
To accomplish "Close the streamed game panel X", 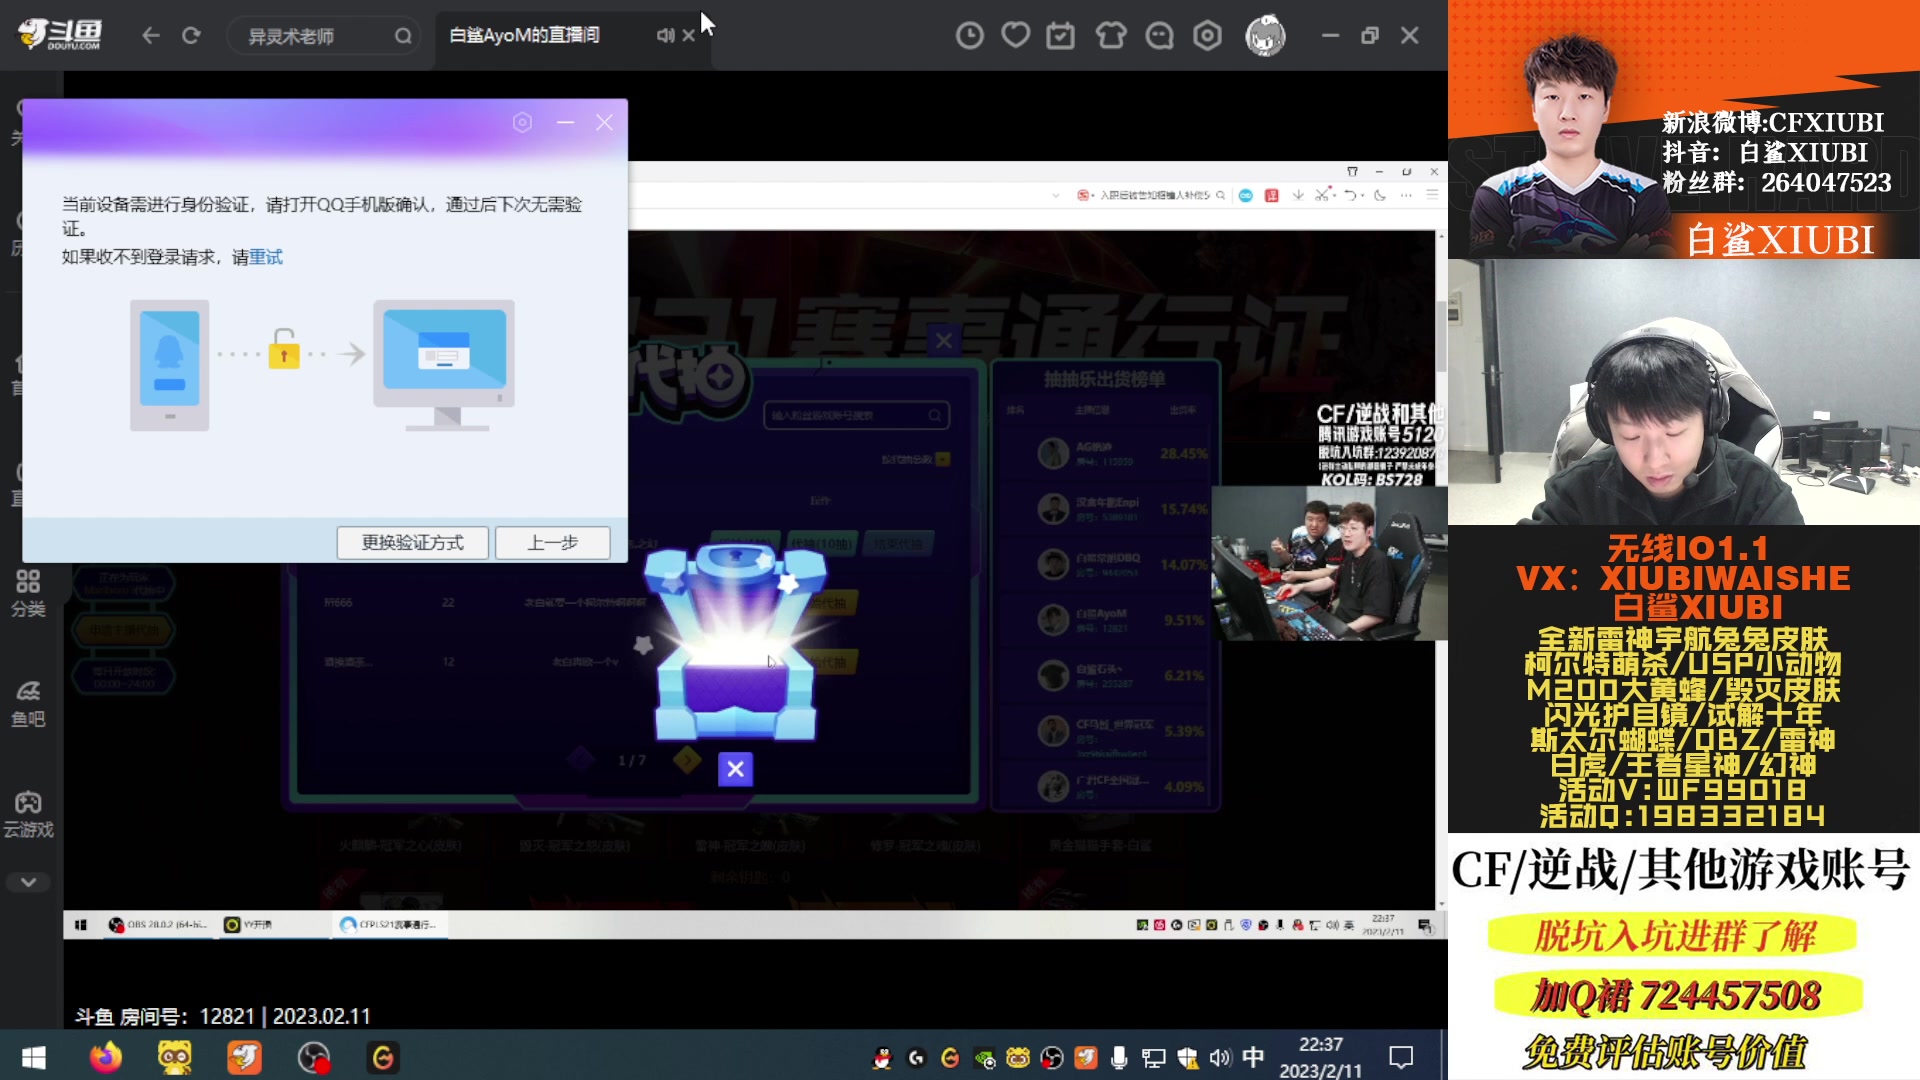I will pos(943,341).
